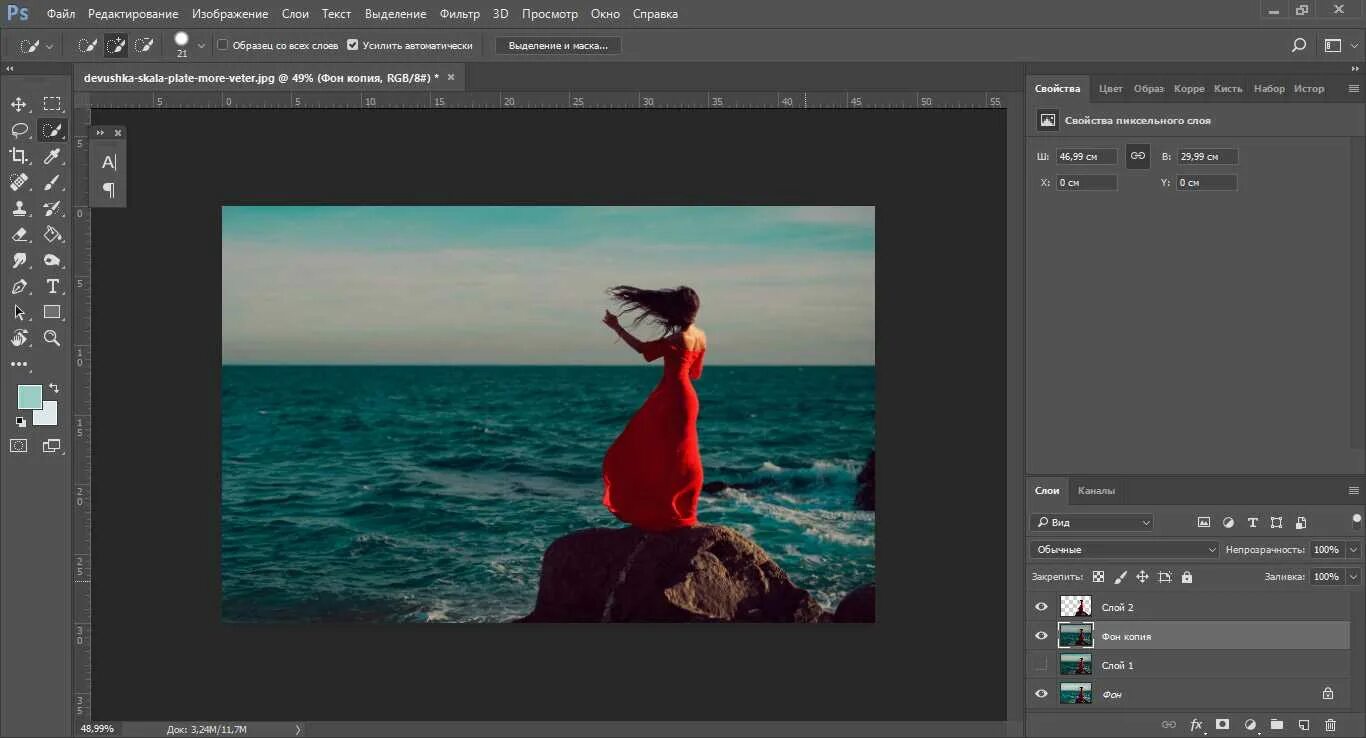Click the trash icon to delete layer

point(1330,724)
